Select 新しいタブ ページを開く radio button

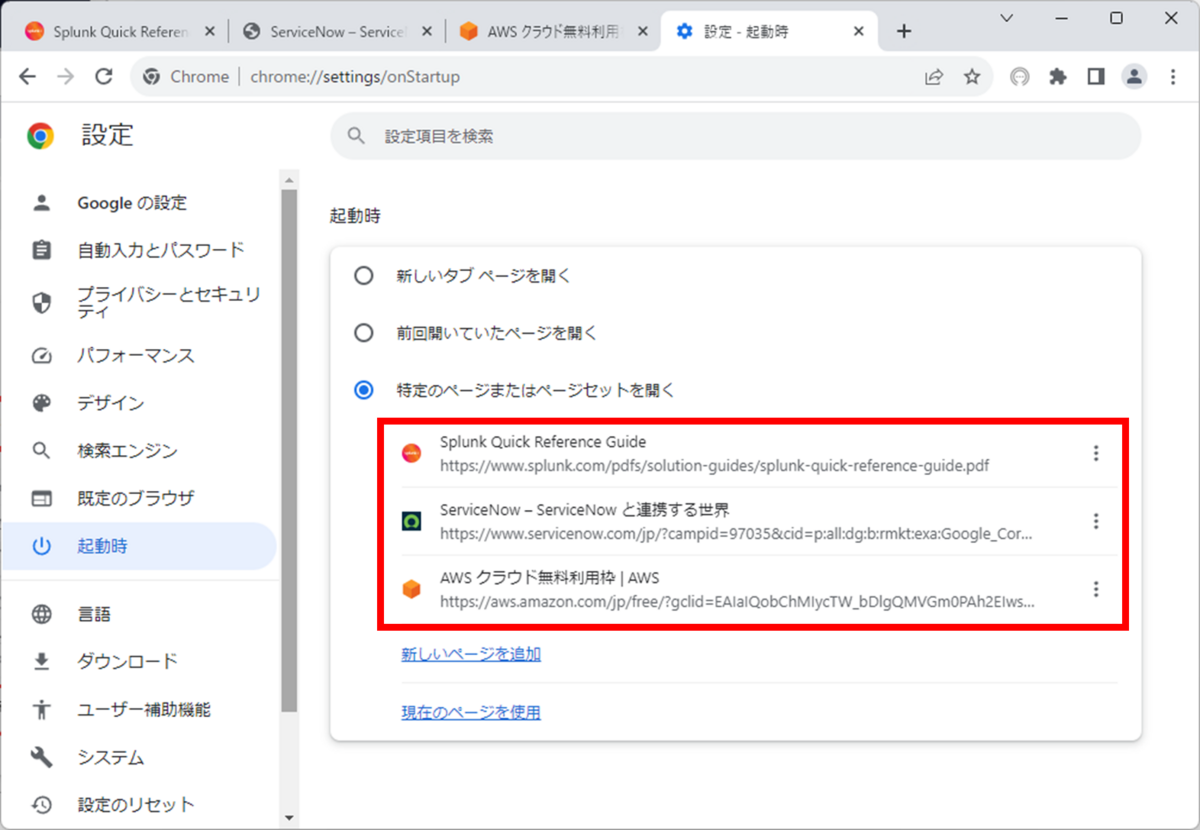click(364, 275)
